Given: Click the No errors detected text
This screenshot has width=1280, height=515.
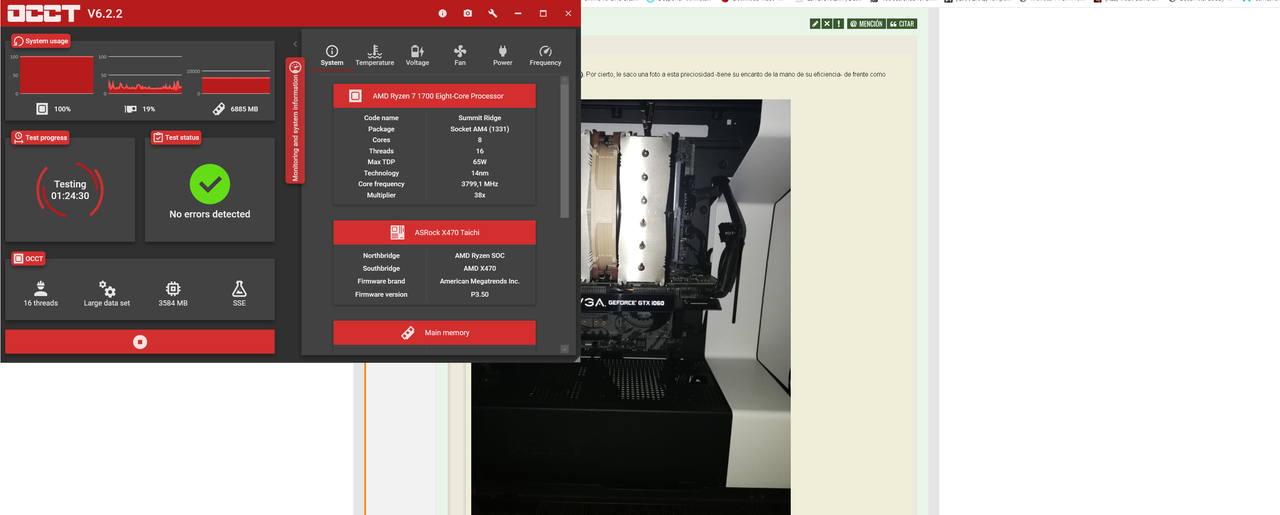Looking at the screenshot, I should pyautogui.click(x=210, y=214).
